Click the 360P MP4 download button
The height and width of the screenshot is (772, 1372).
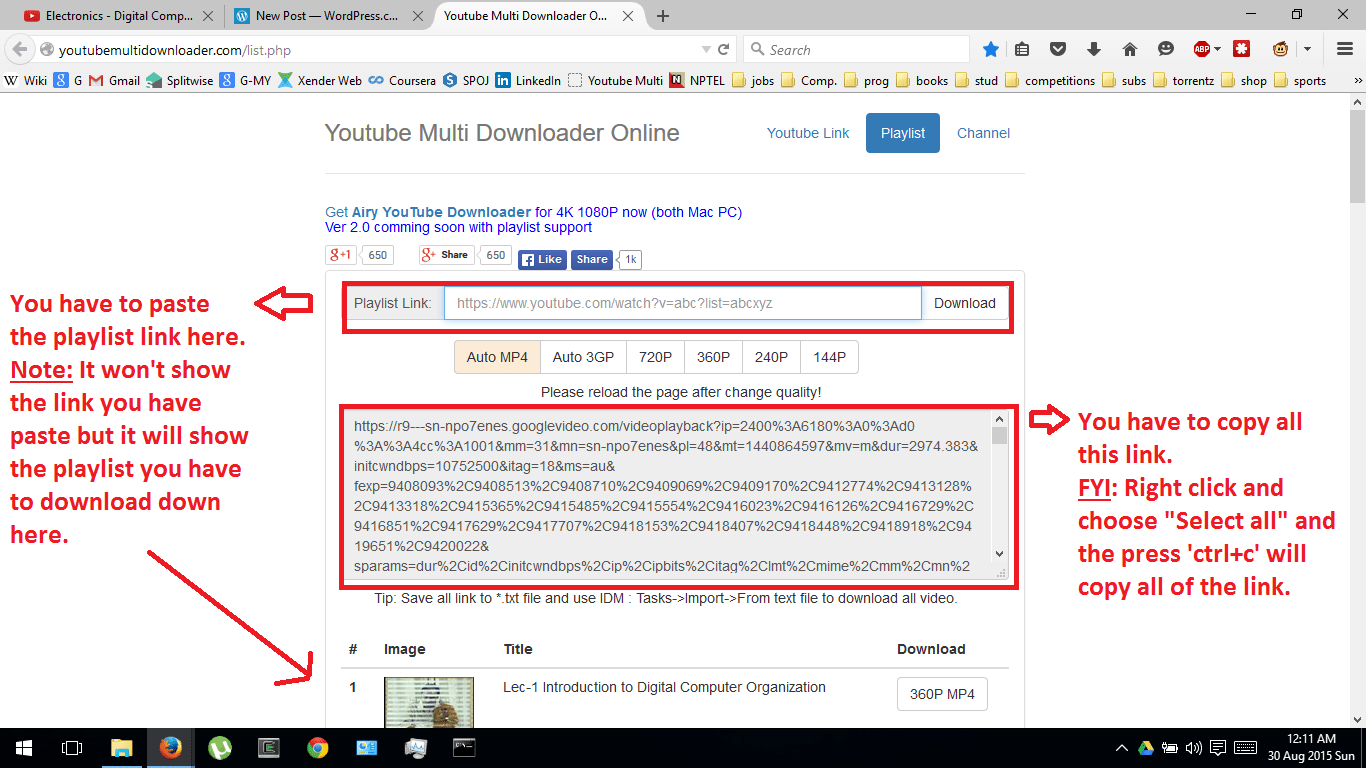(x=942, y=694)
